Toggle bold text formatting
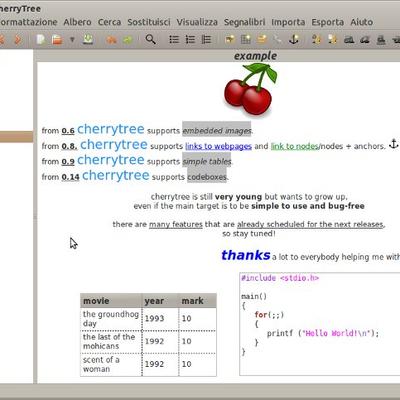 (349, 40)
